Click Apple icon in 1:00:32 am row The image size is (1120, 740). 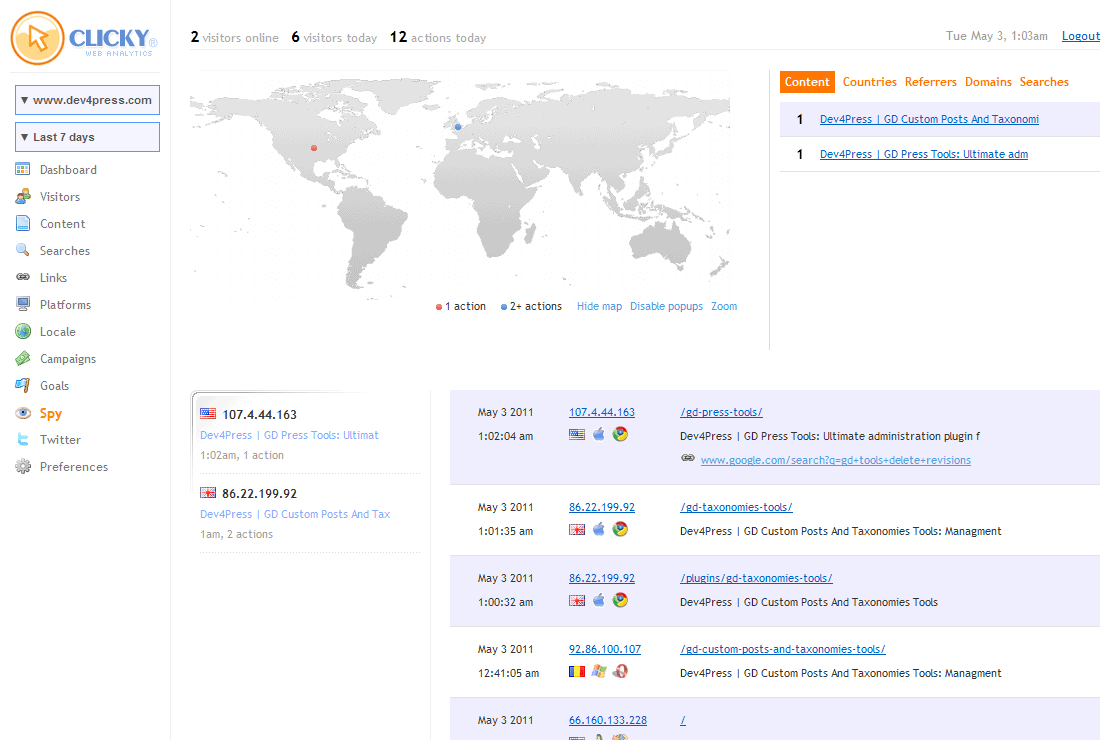click(599, 600)
